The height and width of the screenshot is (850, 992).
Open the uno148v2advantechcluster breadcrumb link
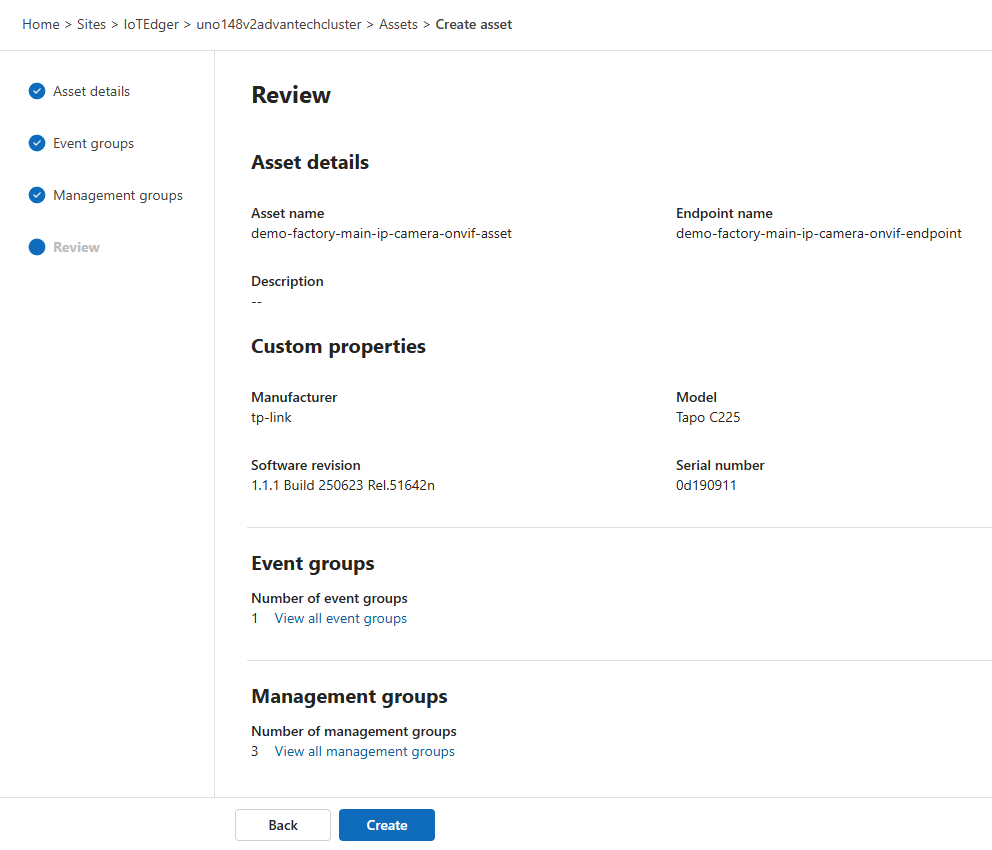[x=279, y=24]
